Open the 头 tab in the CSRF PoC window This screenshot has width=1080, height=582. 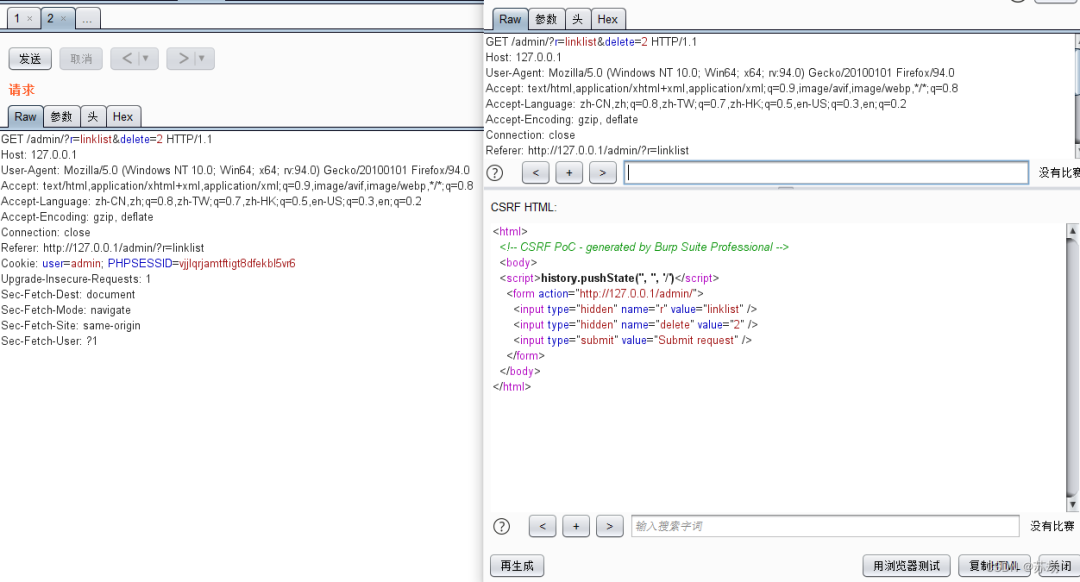coord(577,19)
